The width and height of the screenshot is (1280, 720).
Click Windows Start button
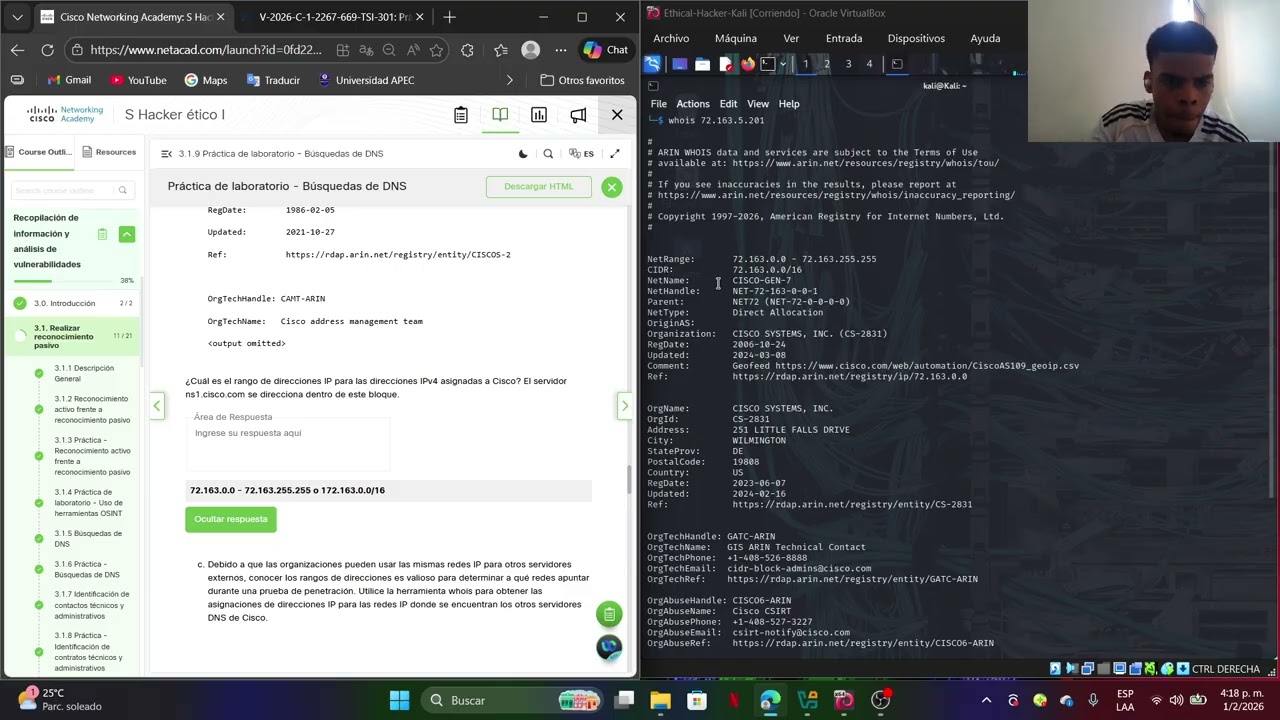399,700
